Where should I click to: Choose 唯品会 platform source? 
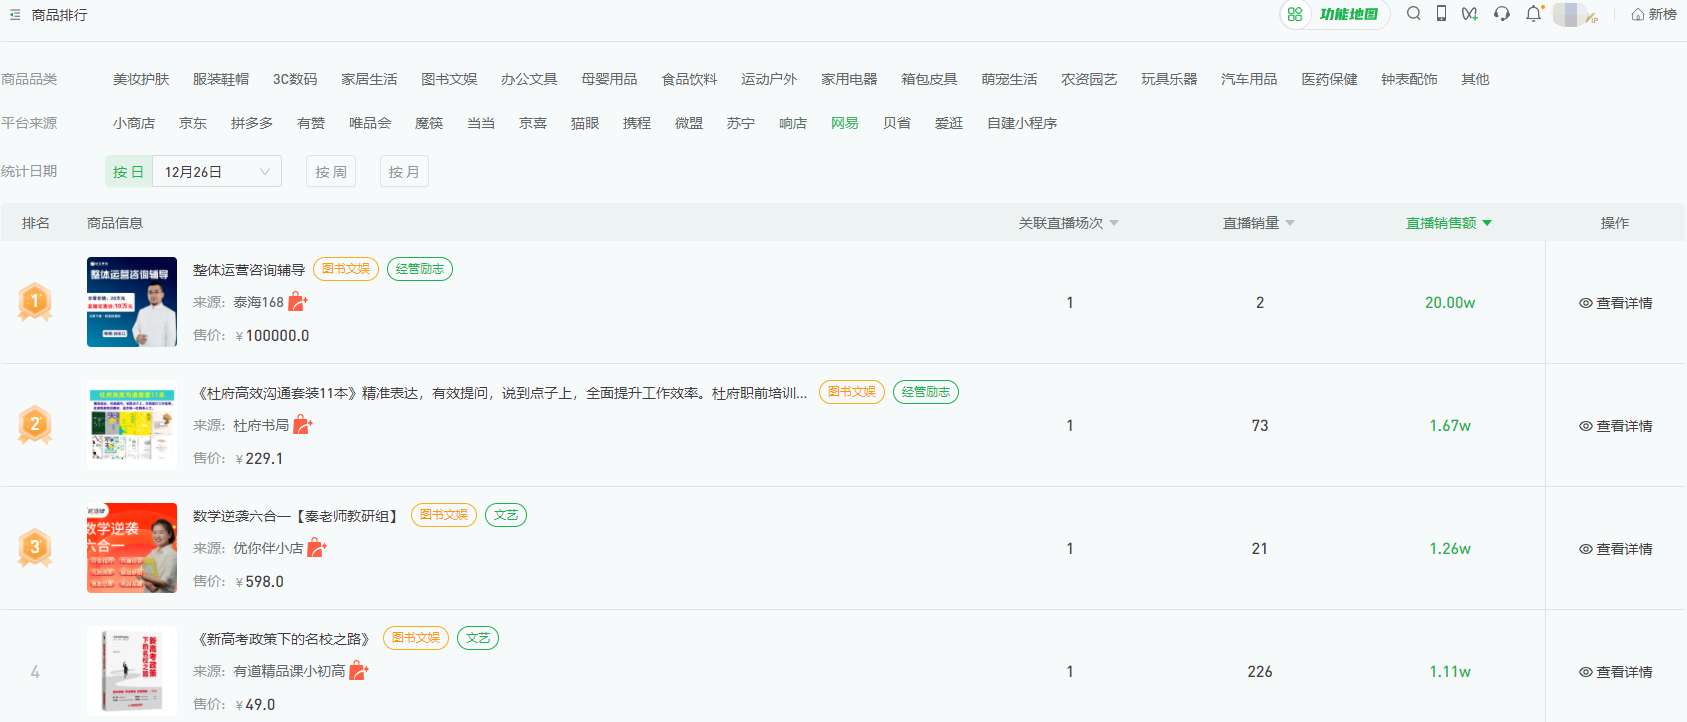tap(370, 123)
